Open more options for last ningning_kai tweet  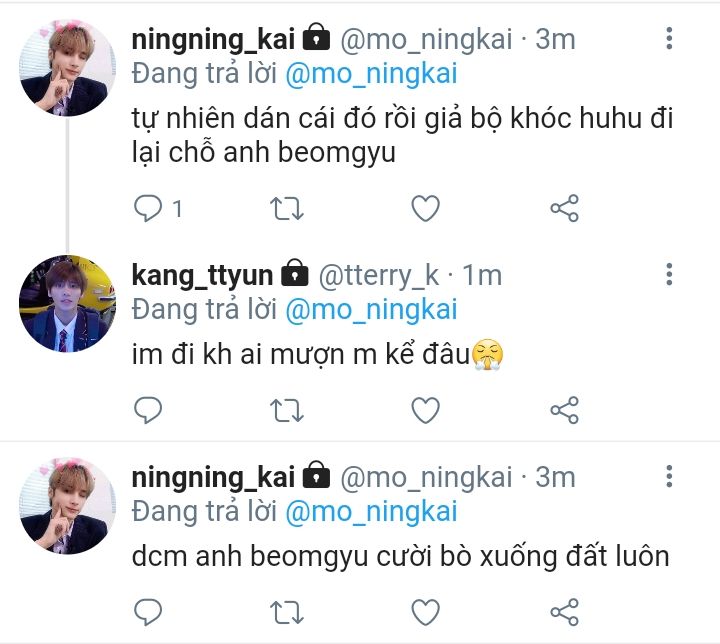(x=669, y=477)
